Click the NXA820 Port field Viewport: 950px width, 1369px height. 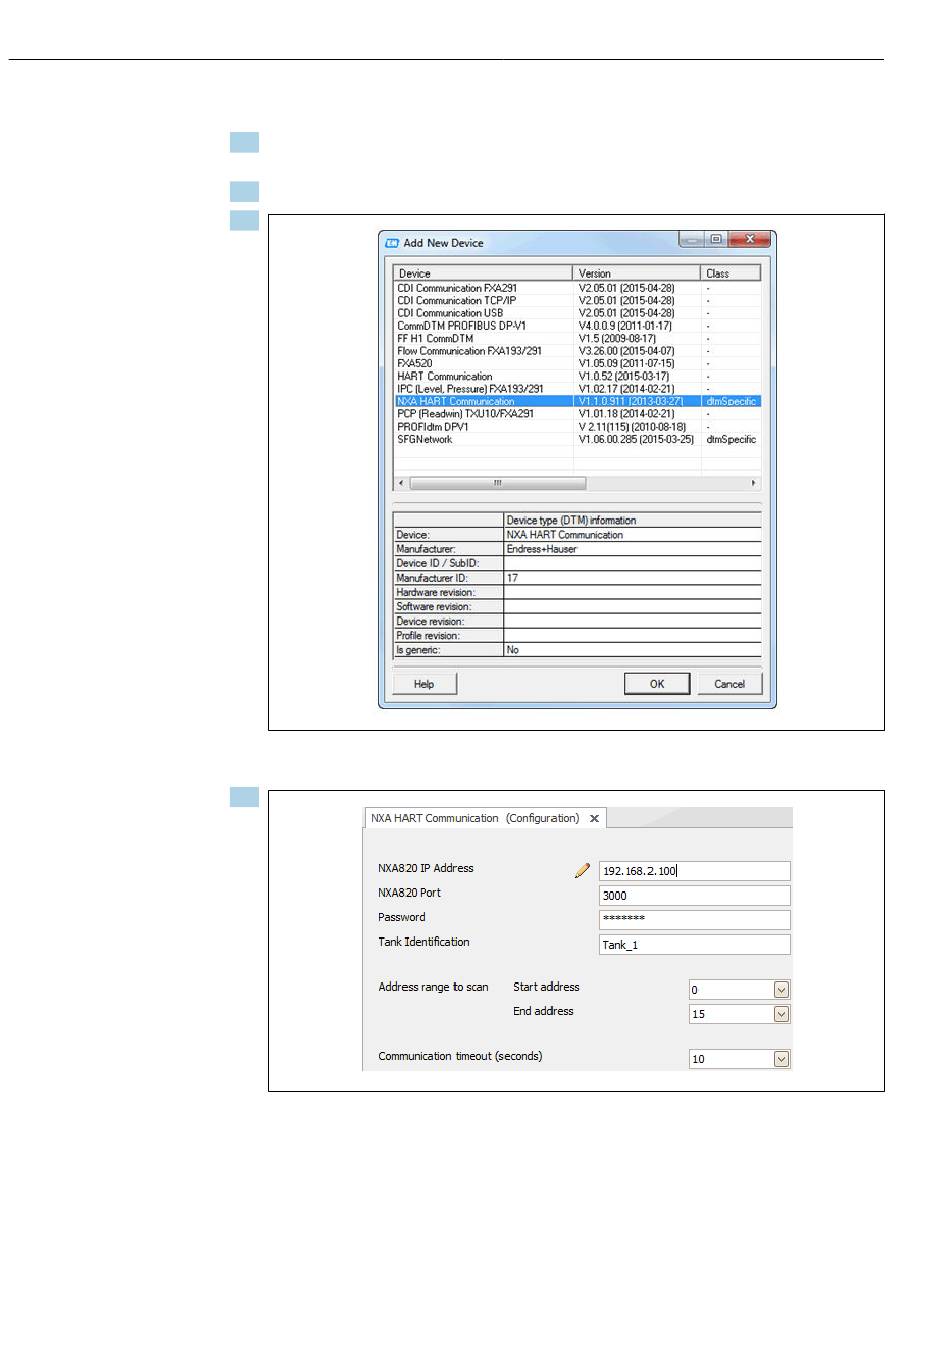point(694,896)
